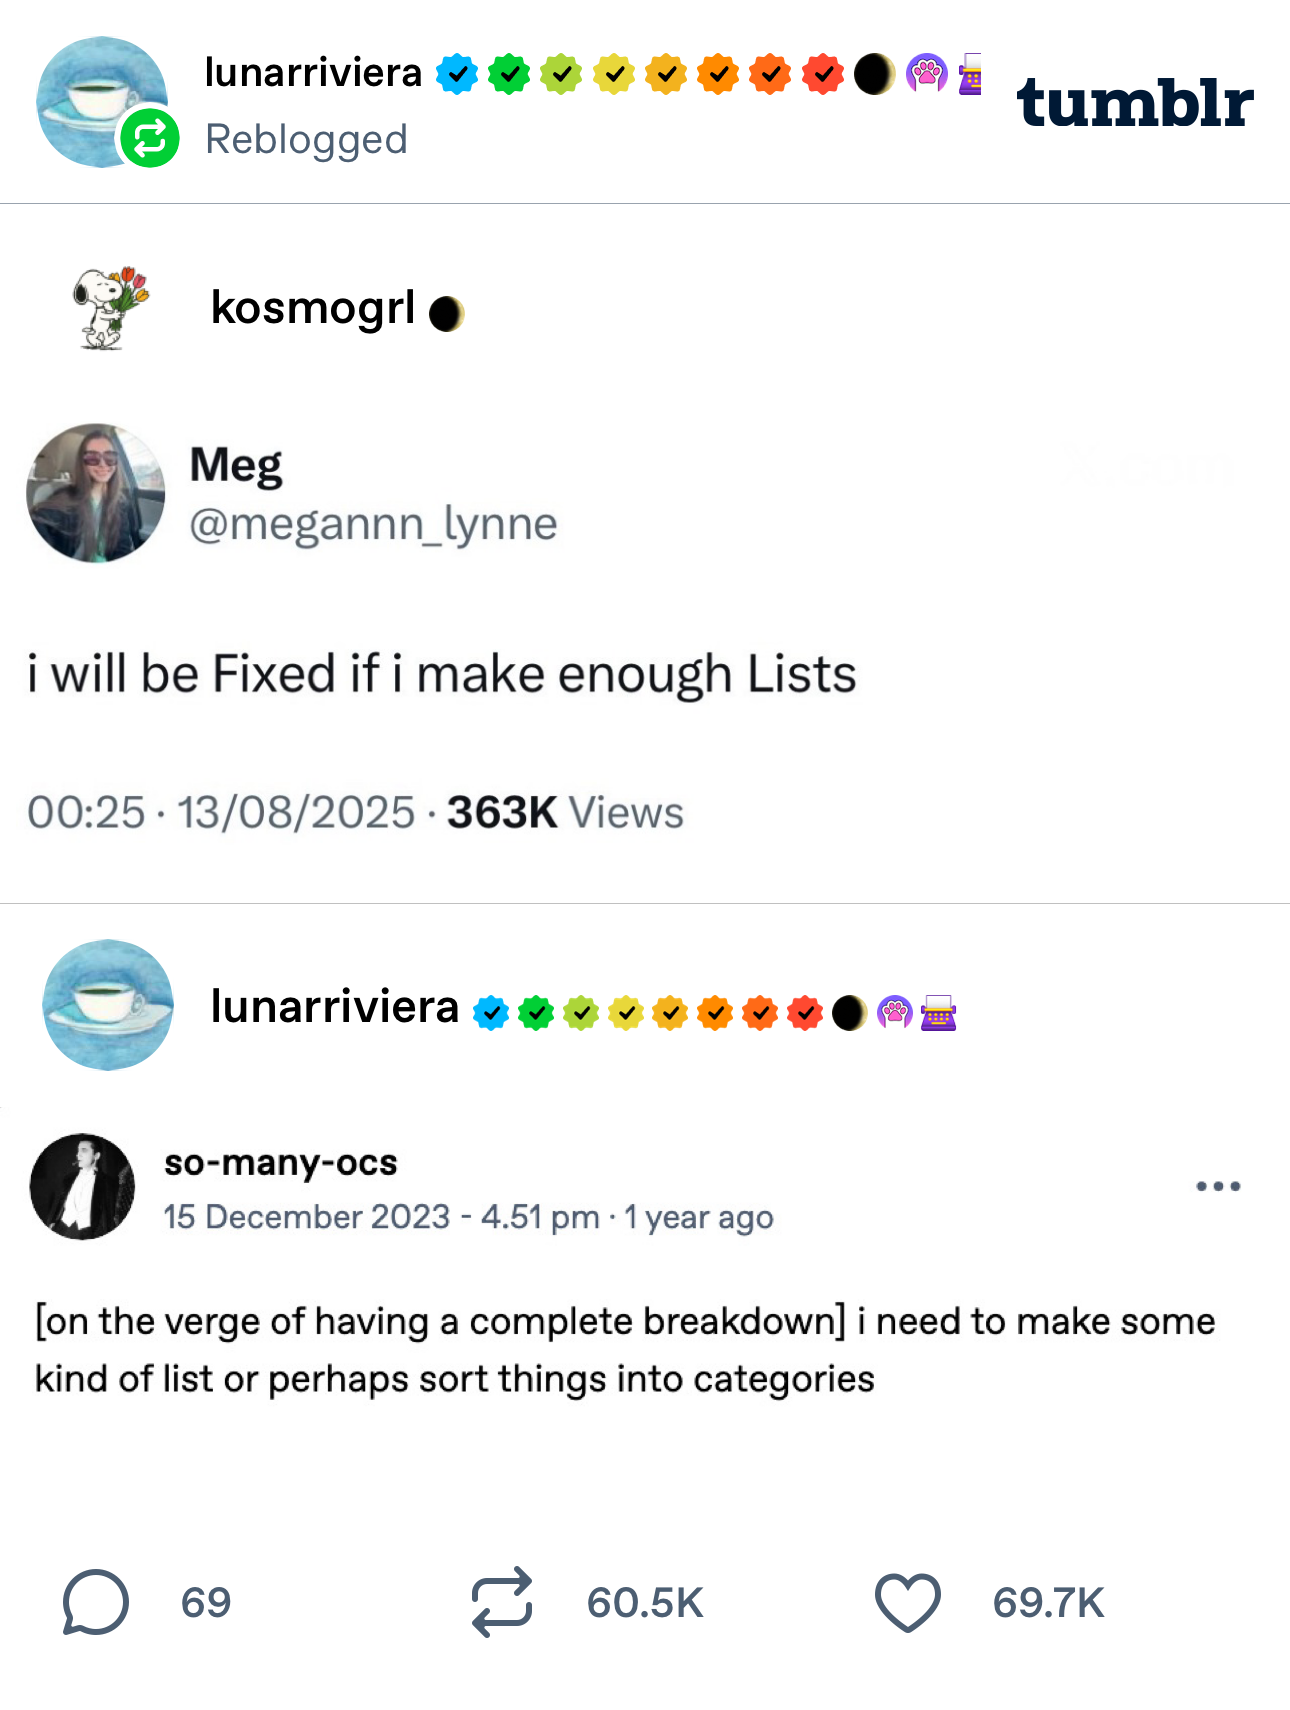Click lunarriviera username in header
The width and height of the screenshot is (1290, 1710).
coord(313,73)
